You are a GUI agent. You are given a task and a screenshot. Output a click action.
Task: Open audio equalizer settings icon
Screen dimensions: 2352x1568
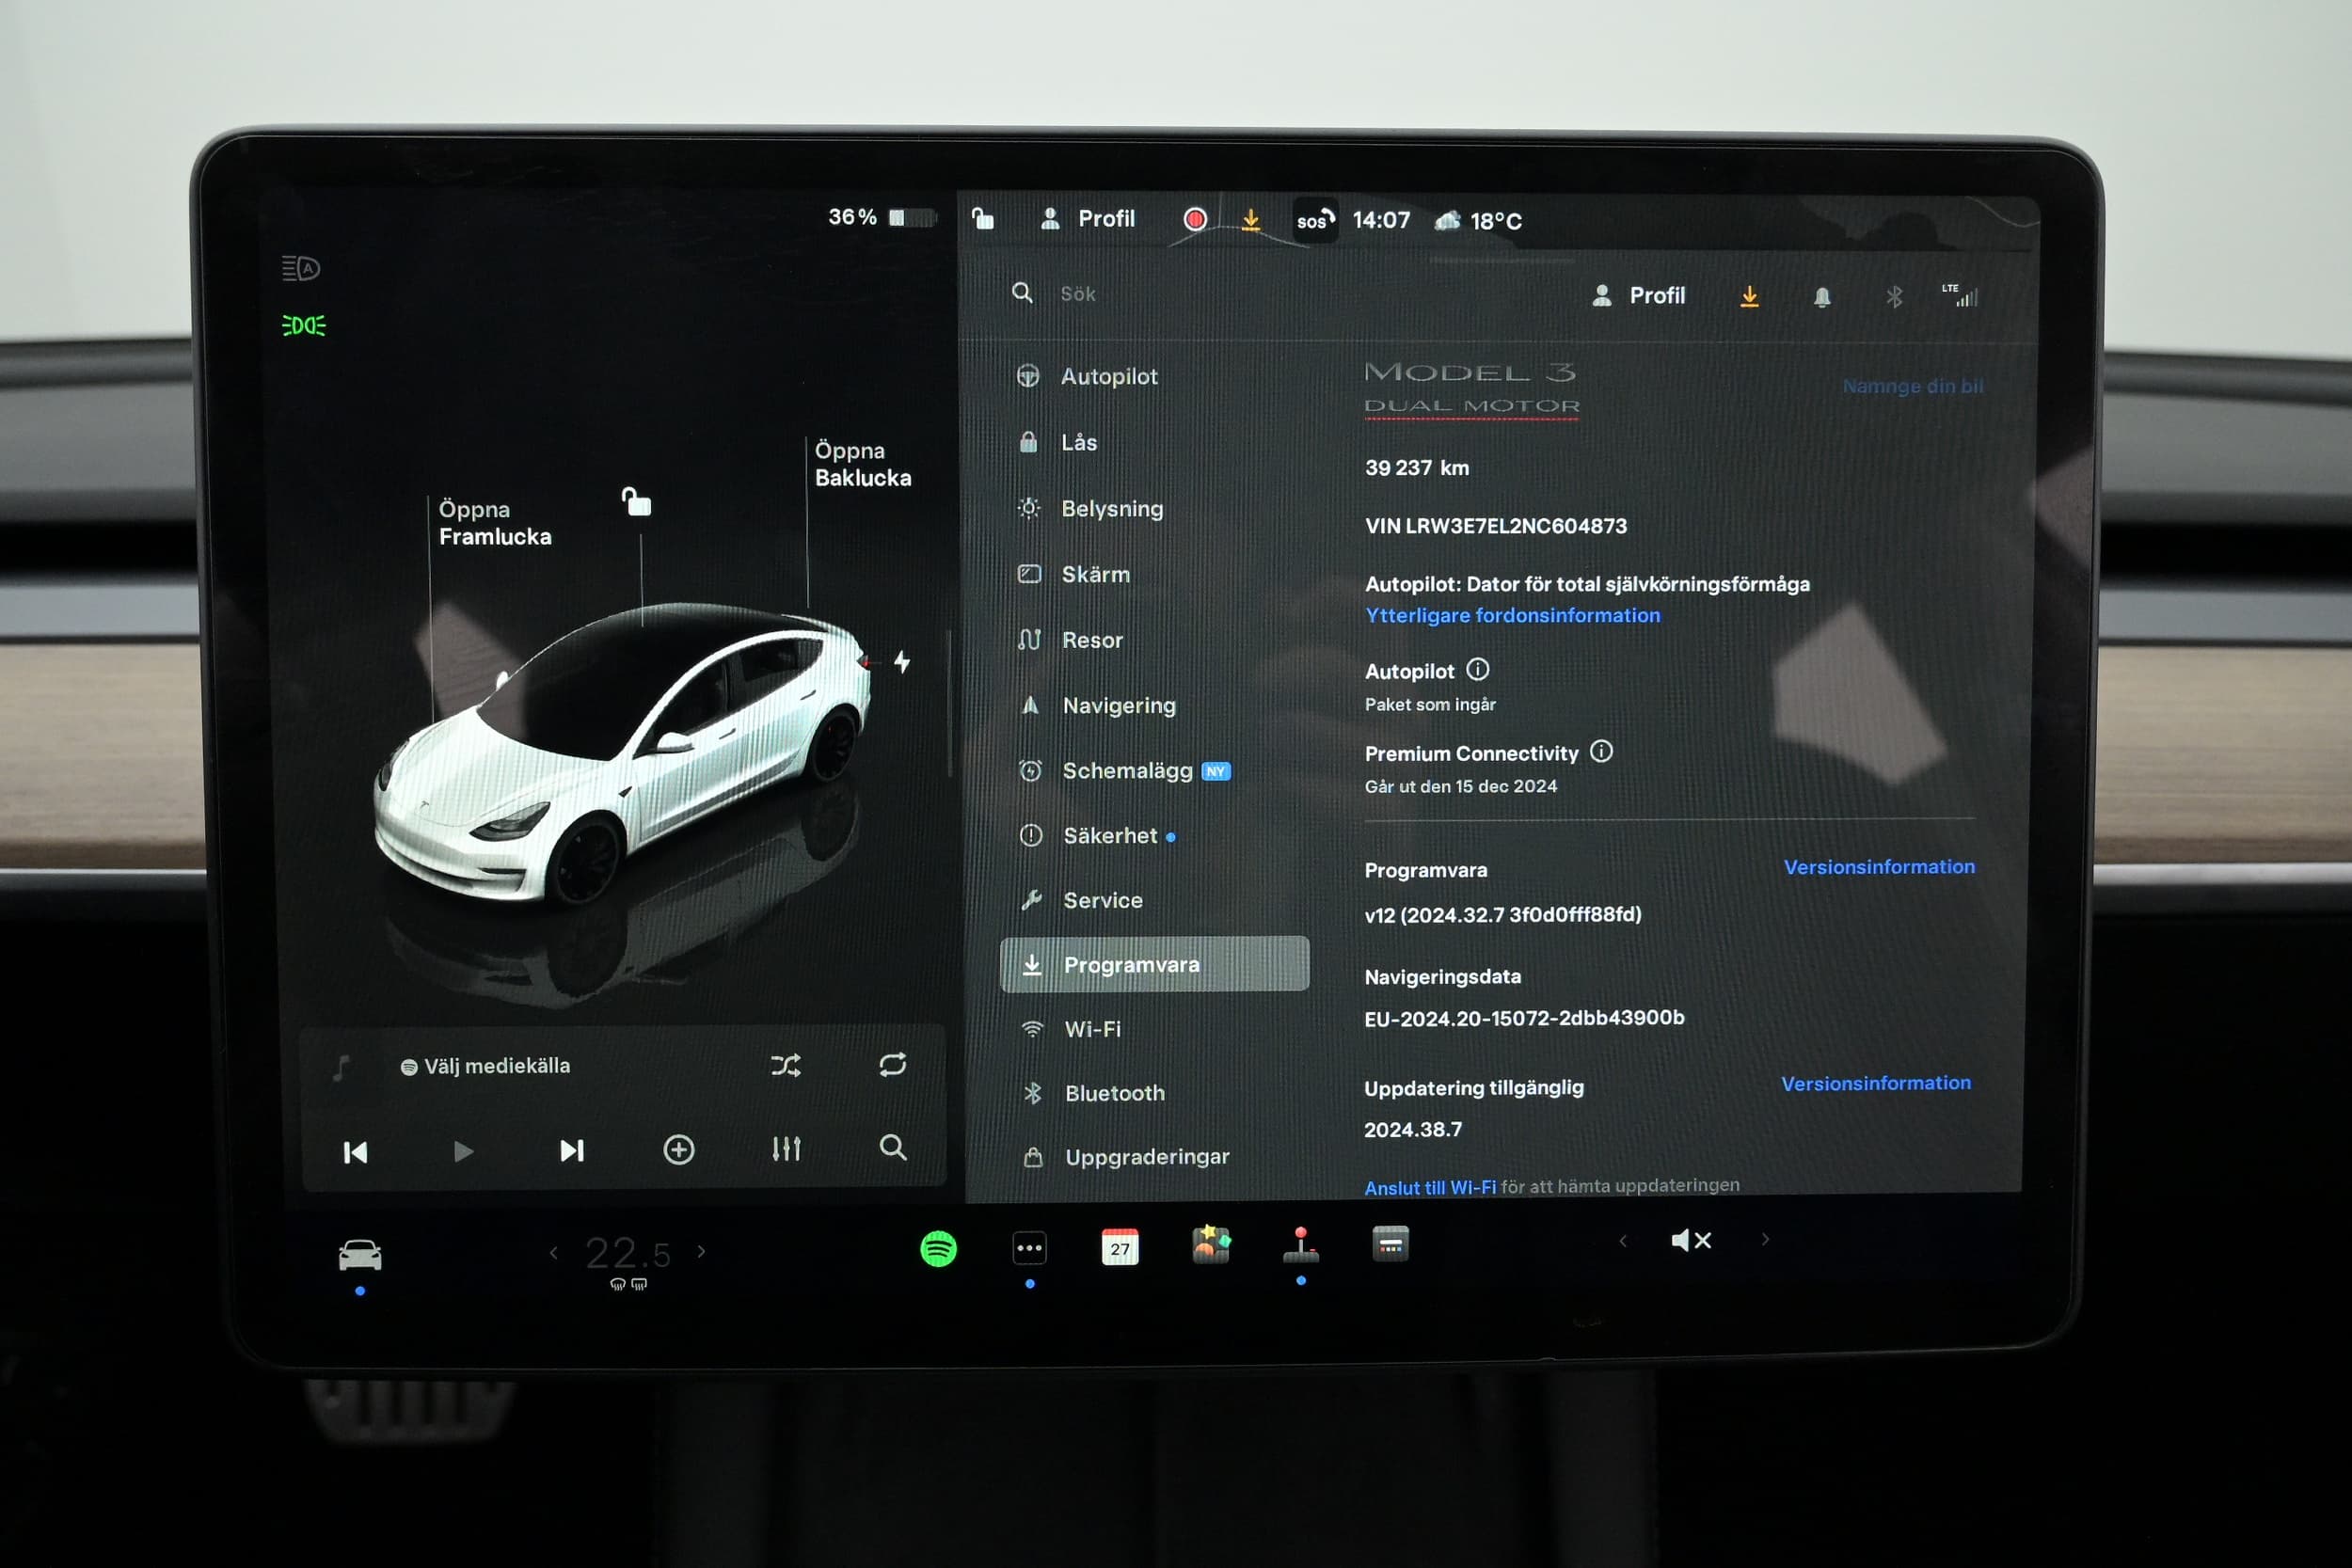[x=786, y=1148]
